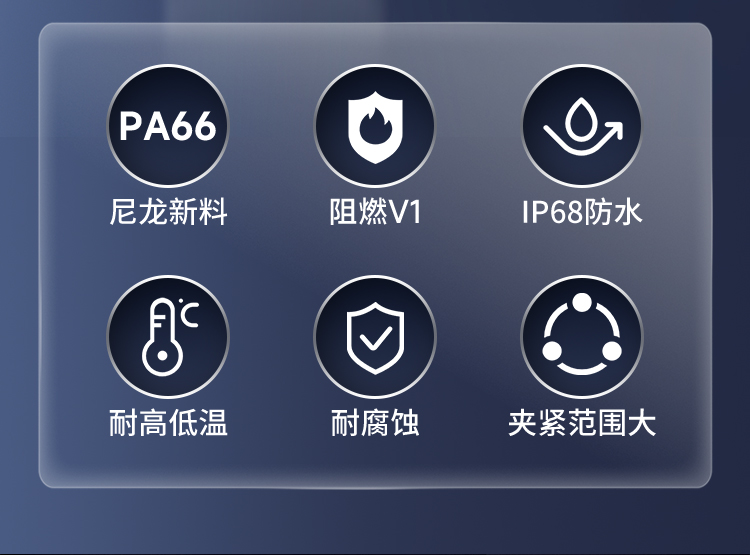Select the IP68防水 text
Image resolution: width=750 pixels, height=555 pixels.
point(582,211)
